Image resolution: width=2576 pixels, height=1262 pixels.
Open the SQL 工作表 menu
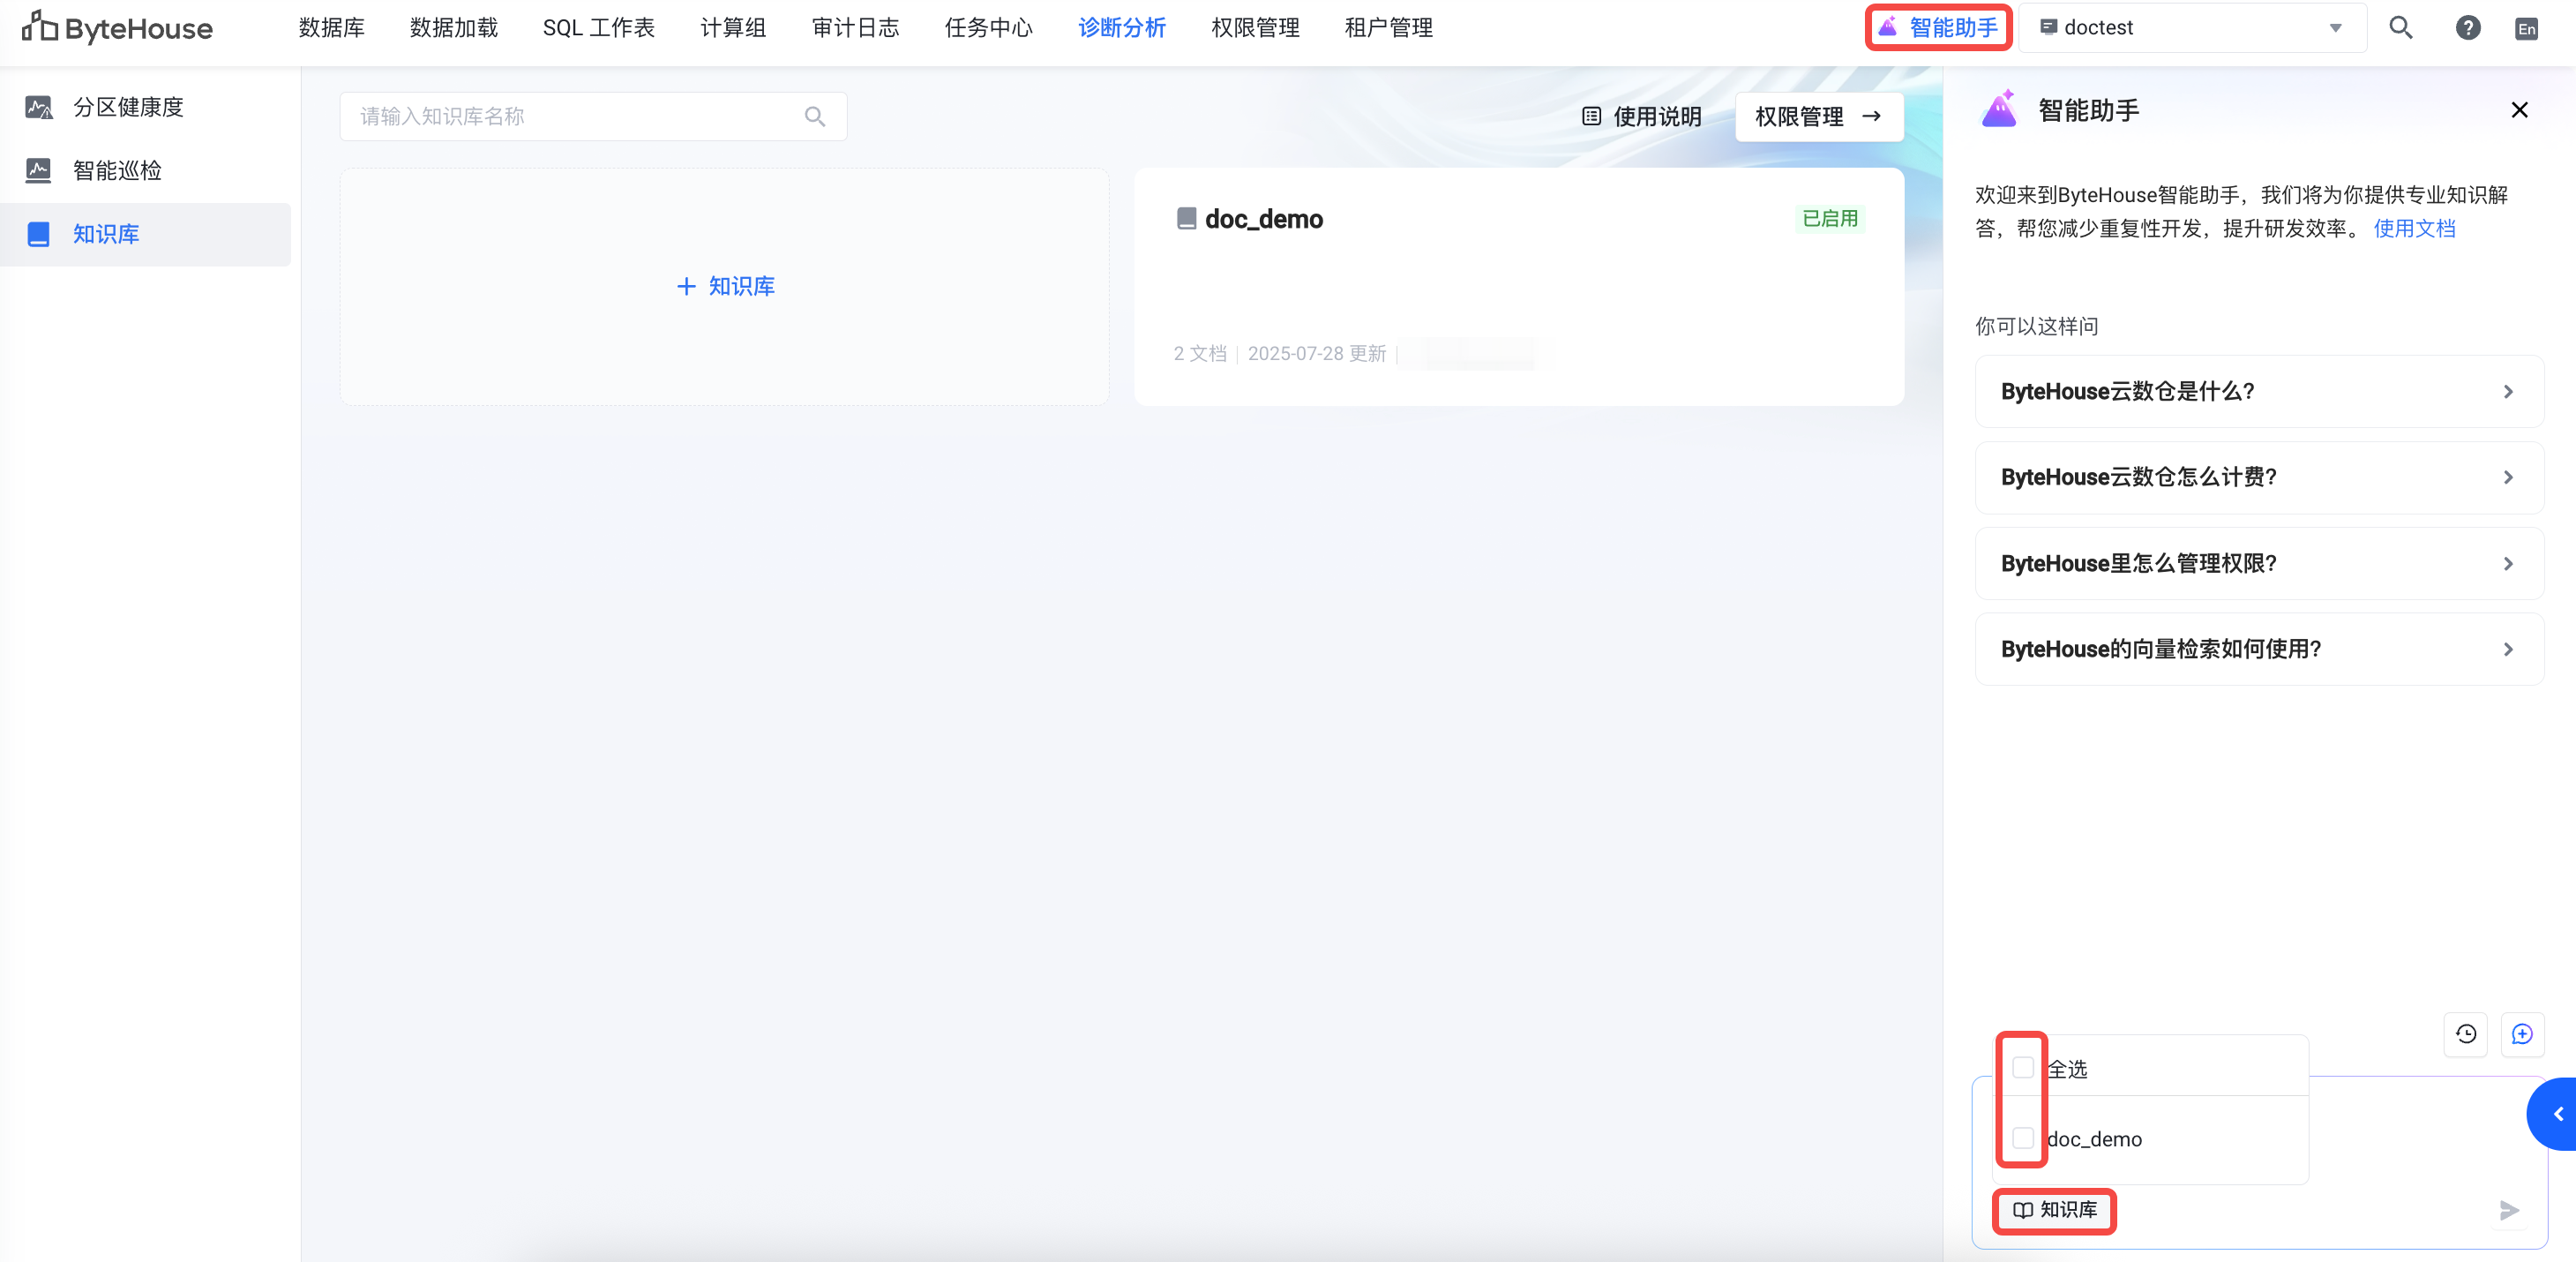[598, 28]
